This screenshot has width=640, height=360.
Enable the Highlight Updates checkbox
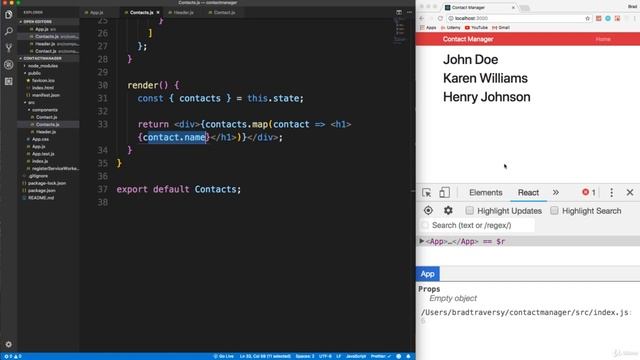(x=469, y=211)
